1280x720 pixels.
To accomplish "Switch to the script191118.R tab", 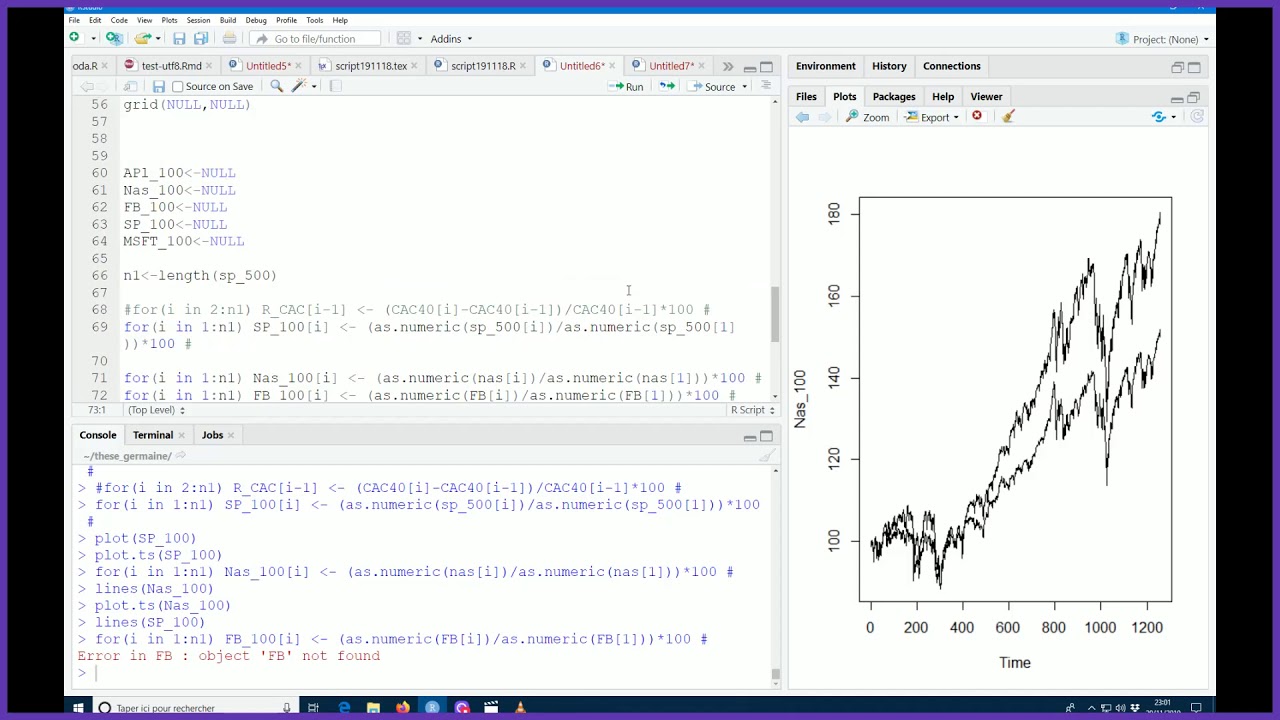I will pos(483,66).
